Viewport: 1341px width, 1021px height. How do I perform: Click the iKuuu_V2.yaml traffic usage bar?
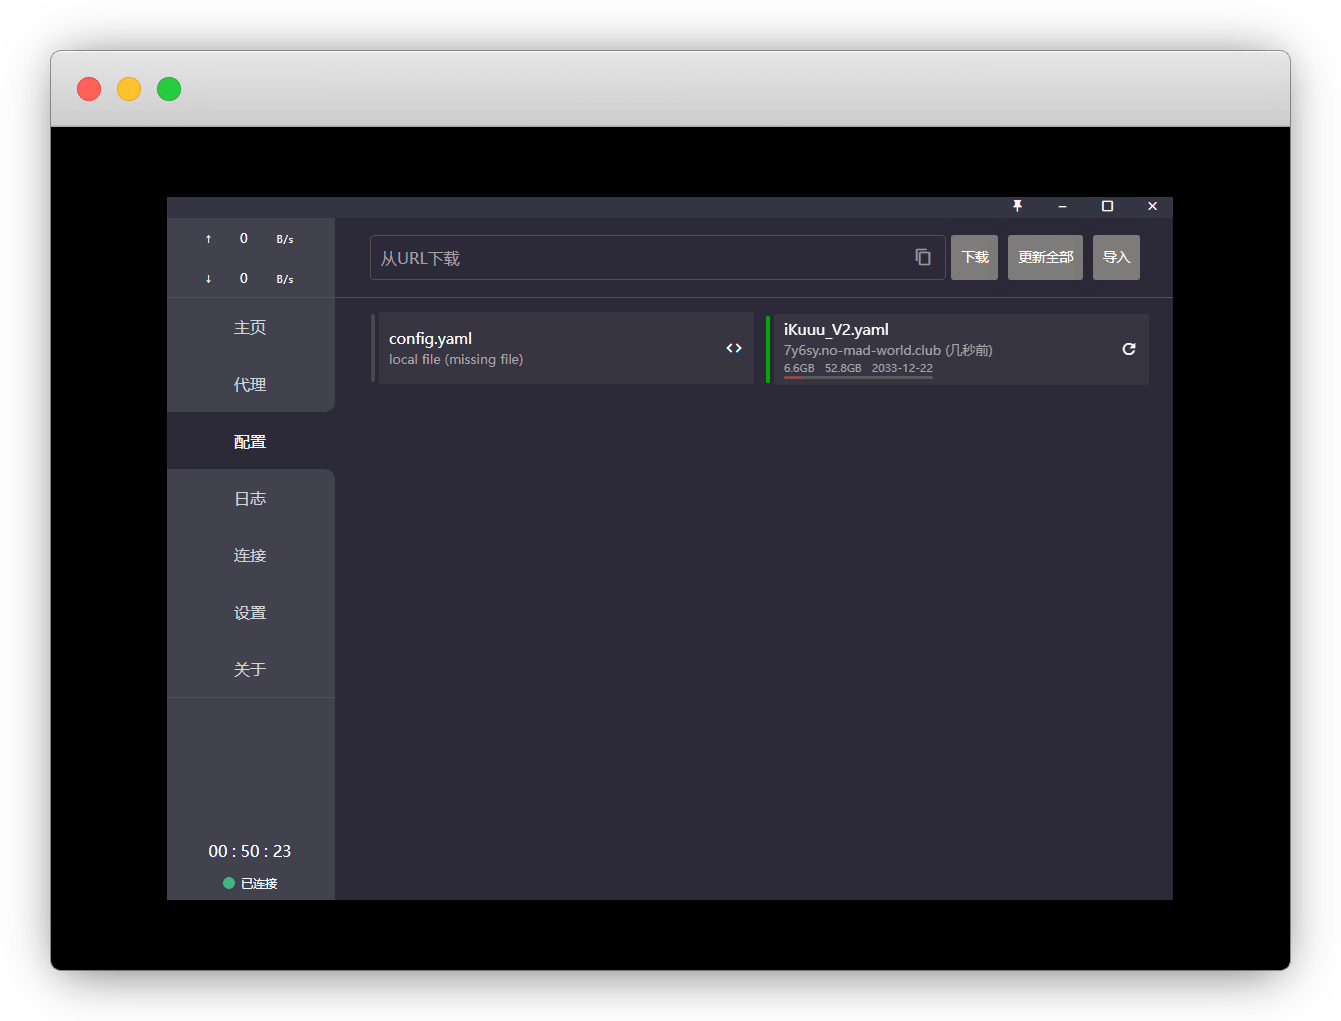pyautogui.click(x=858, y=377)
